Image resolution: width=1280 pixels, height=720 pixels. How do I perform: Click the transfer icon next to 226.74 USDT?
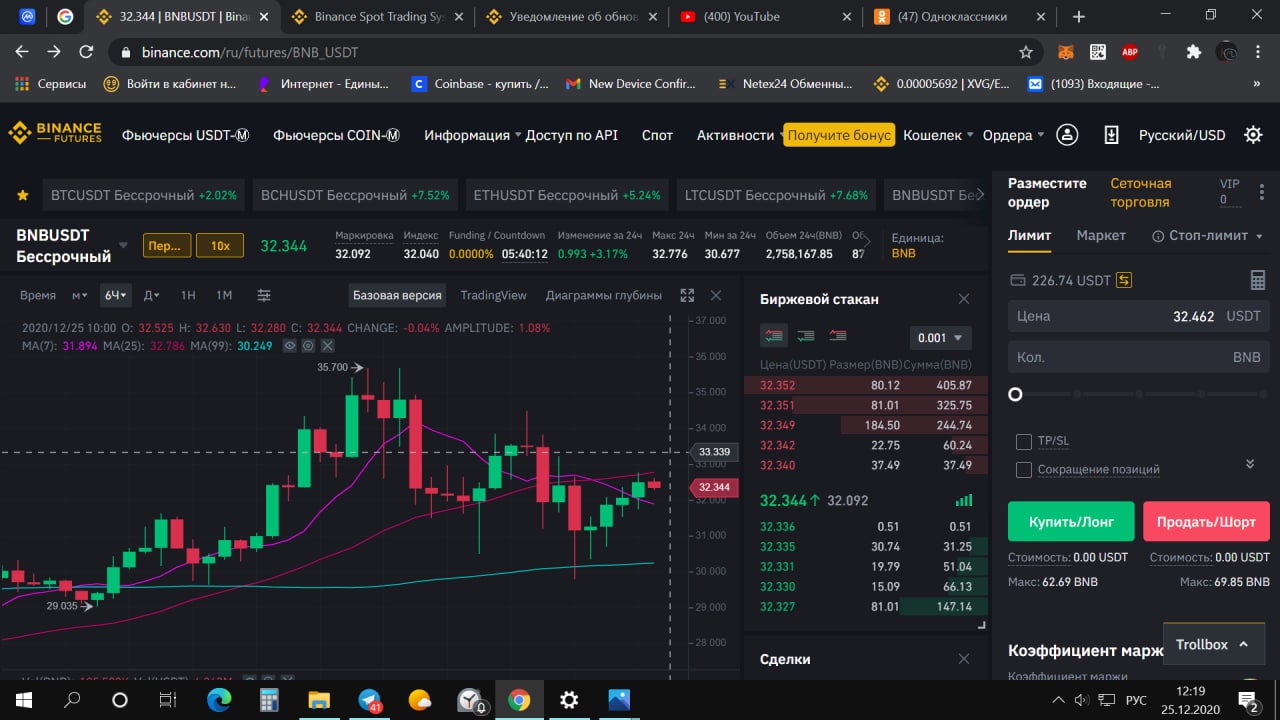pyautogui.click(x=1124, y=280)
